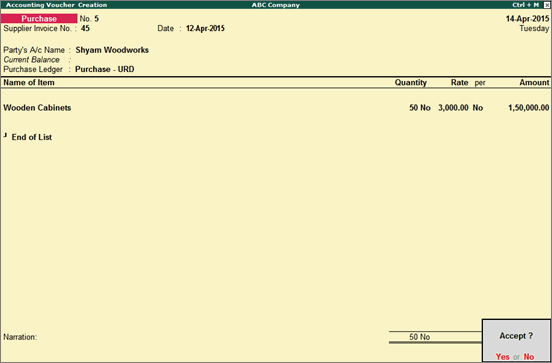Screen dimensions: 552x363
Task: Click the voucher number 5
Action: click(x=96, y=19)
